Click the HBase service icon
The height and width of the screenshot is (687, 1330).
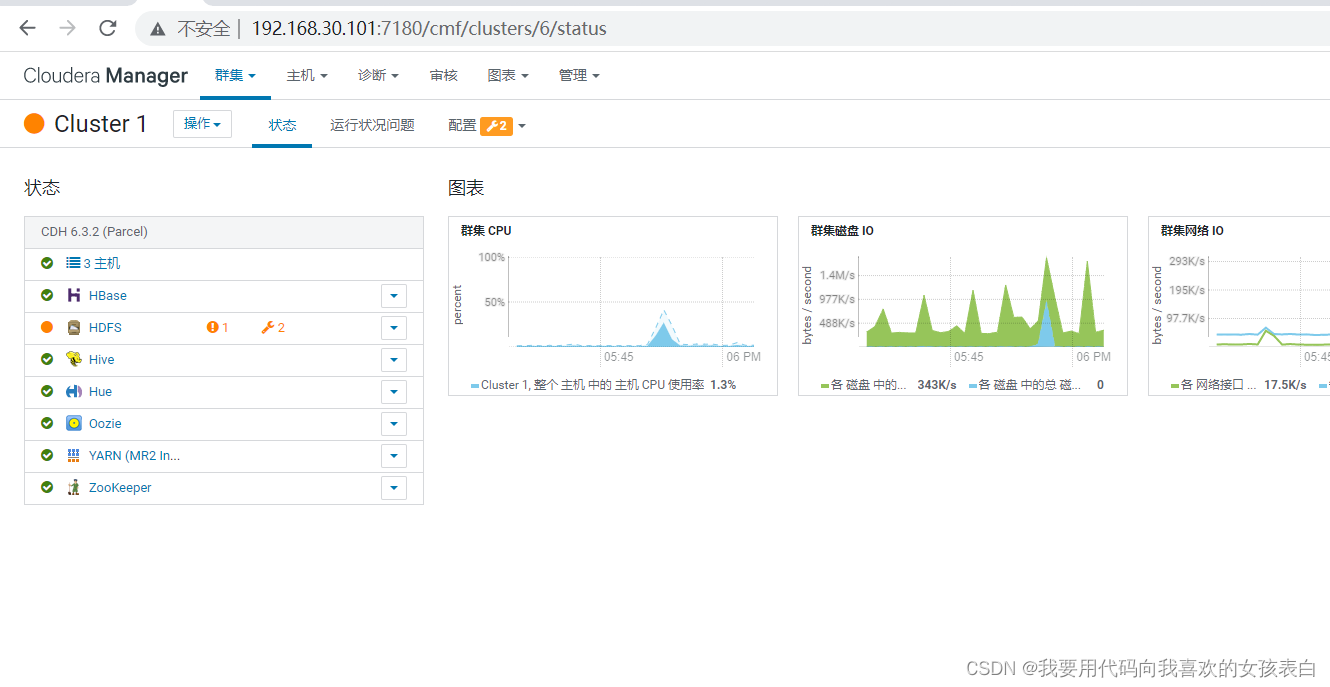point(73,295)
